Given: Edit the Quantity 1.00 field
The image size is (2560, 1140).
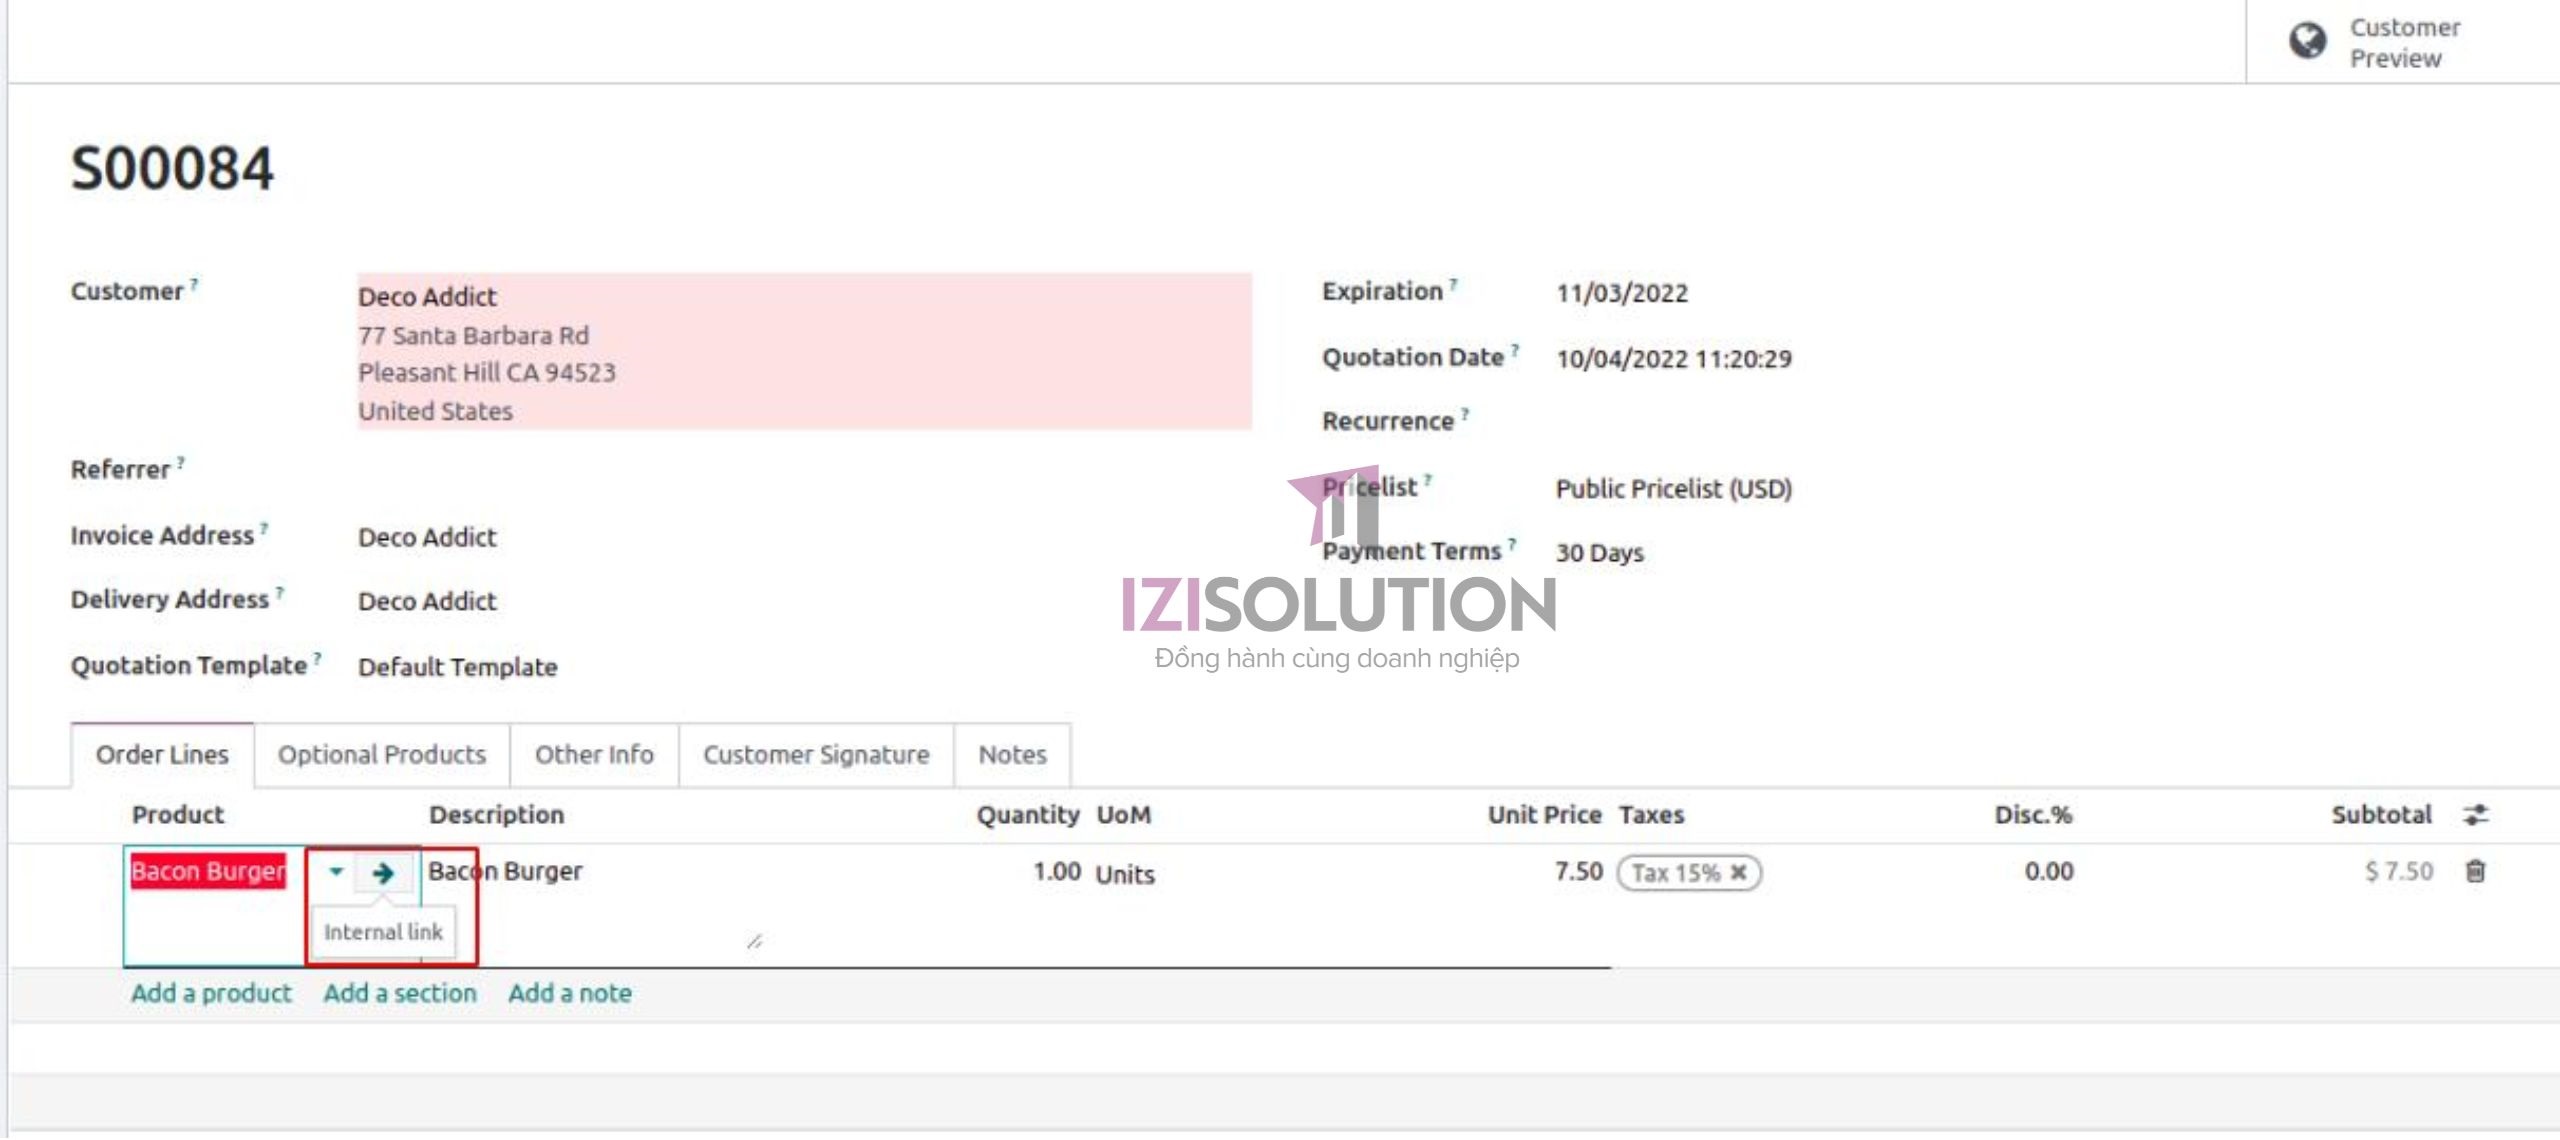Looking at the screenshot, I should click(1056, 872).
